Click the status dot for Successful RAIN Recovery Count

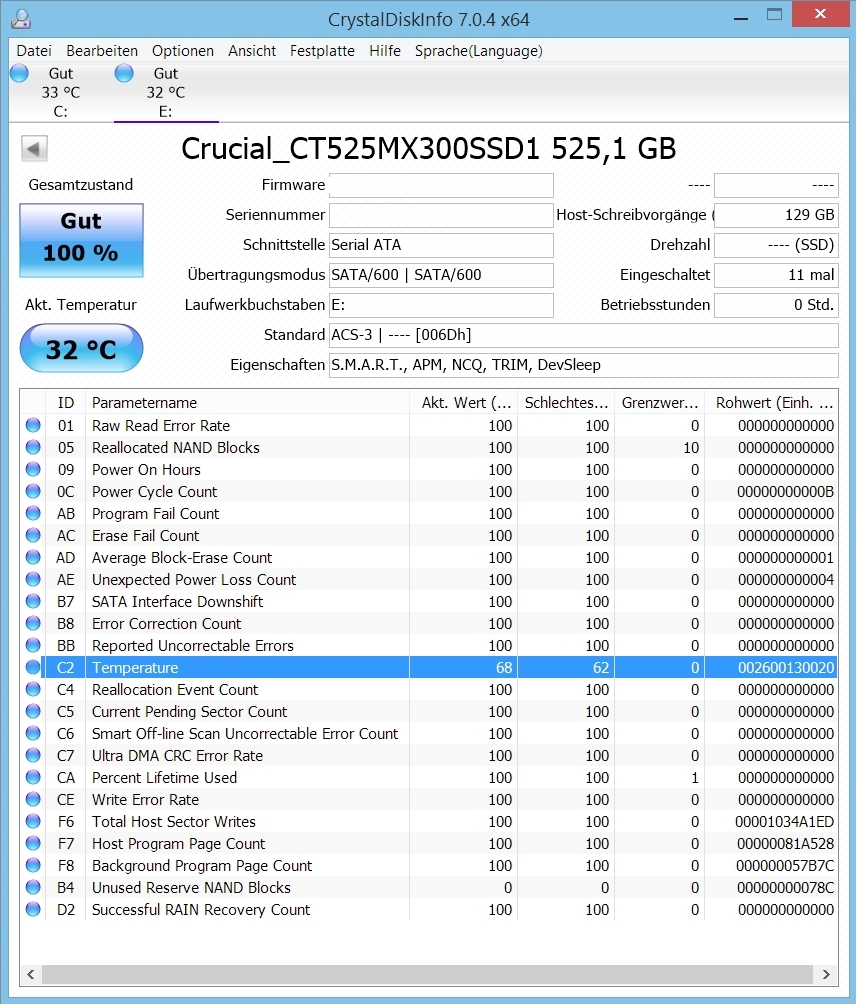pyautogui.click(x=33, y=909)
